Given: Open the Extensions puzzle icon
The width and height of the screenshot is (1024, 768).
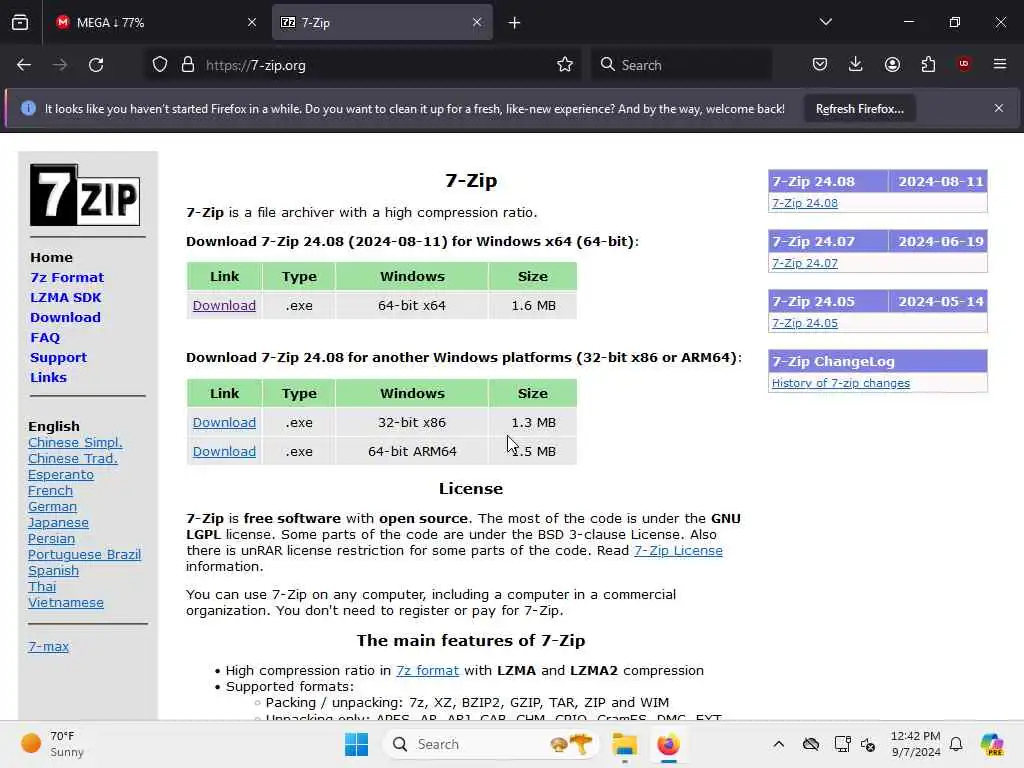Looking at the screenshot, I should 928,64.
